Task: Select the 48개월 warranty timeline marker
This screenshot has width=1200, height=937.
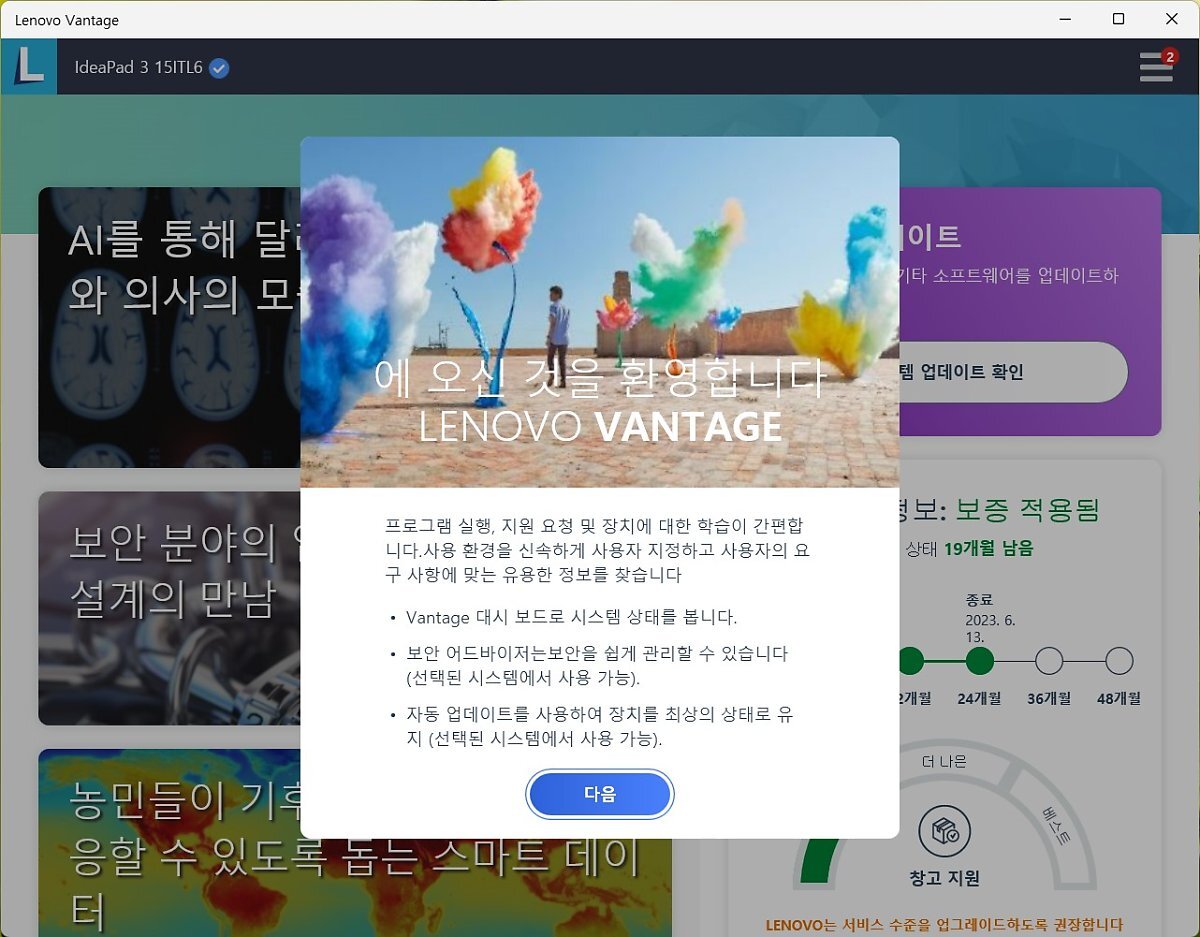Action: coord(1119,661)
